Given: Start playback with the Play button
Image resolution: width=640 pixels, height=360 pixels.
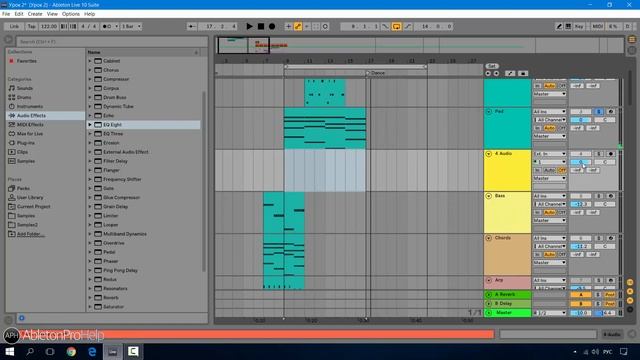Looking at the screenshot, I should pos(249,27).
